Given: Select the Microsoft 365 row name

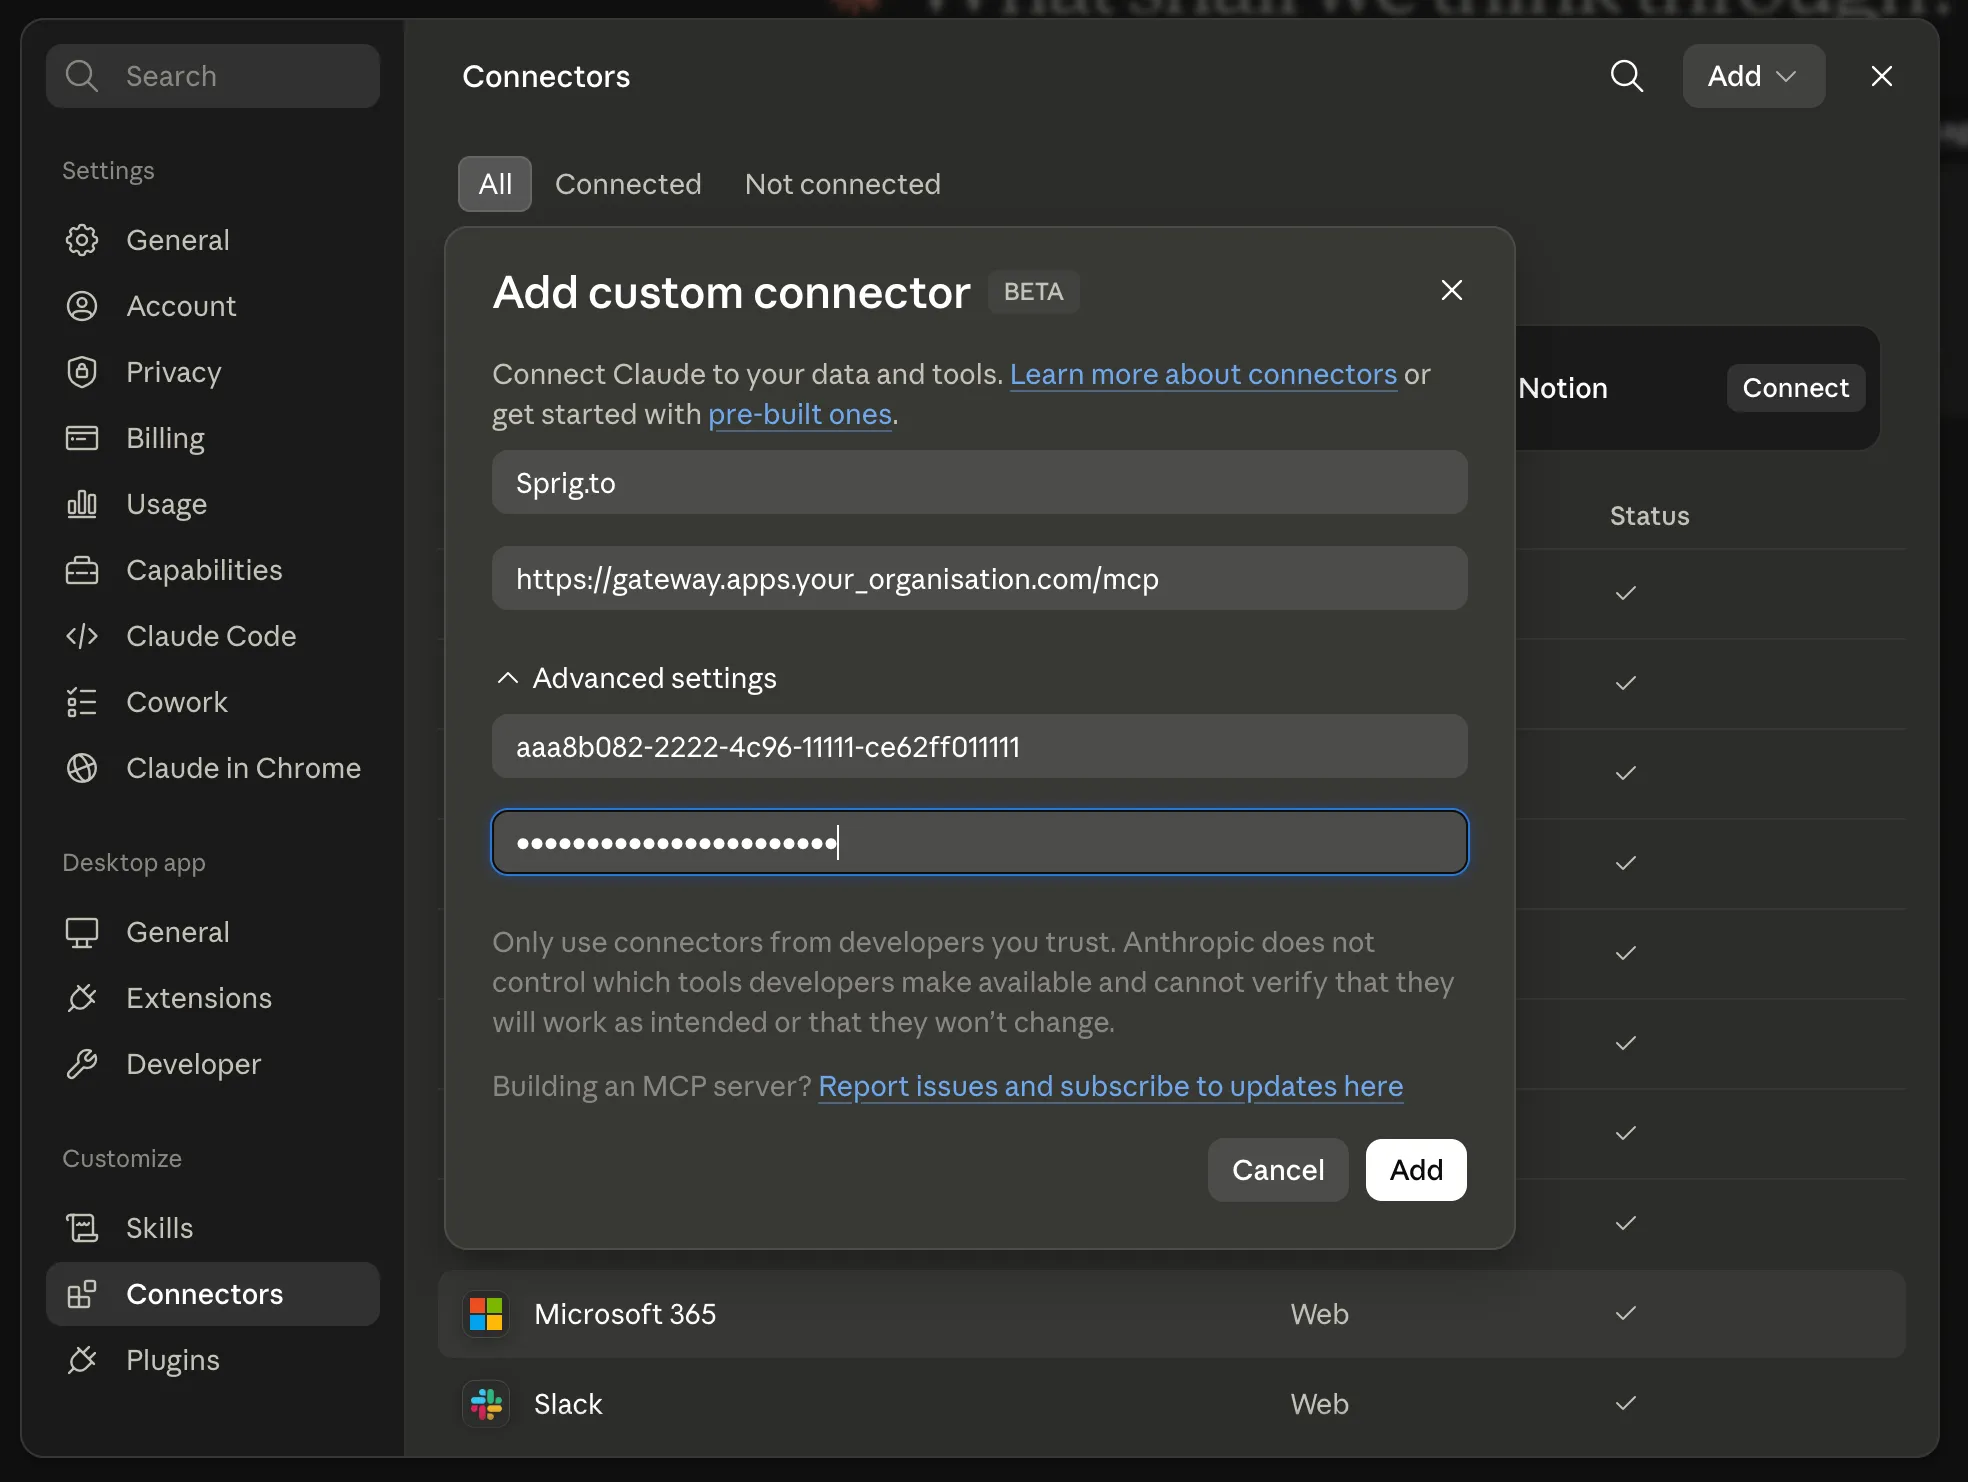Looking at the screenshot, I should (x=625, y=1314).
